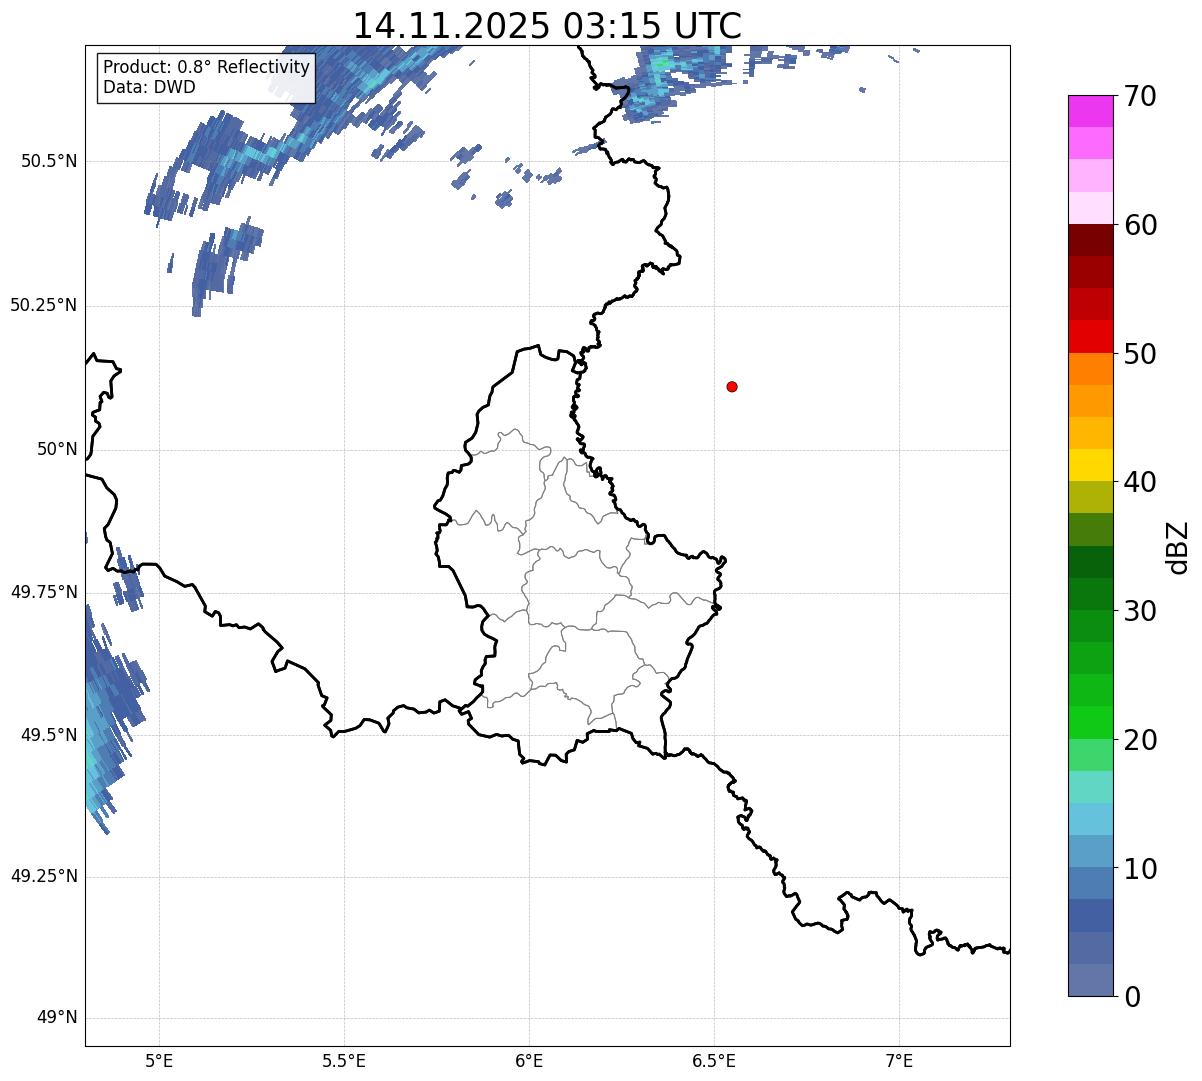Click the 'Data: DWD' label
Image resolution: width=1202 pixels, height=1081 pixels.
click(149, 87)
